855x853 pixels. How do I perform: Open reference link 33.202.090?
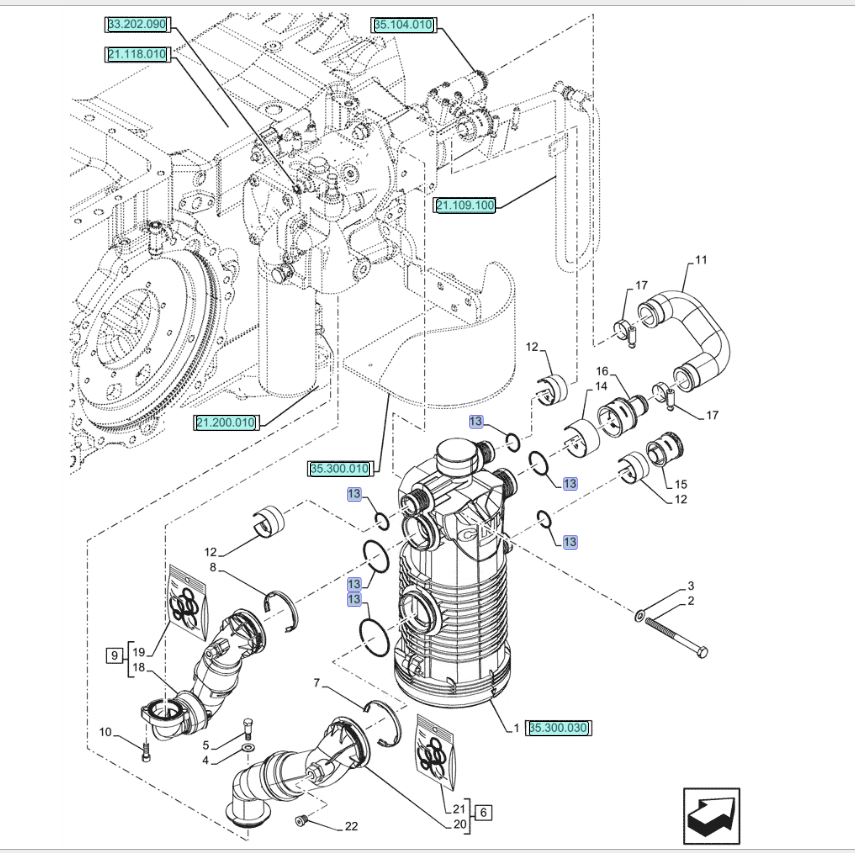[x=137, y=25]
